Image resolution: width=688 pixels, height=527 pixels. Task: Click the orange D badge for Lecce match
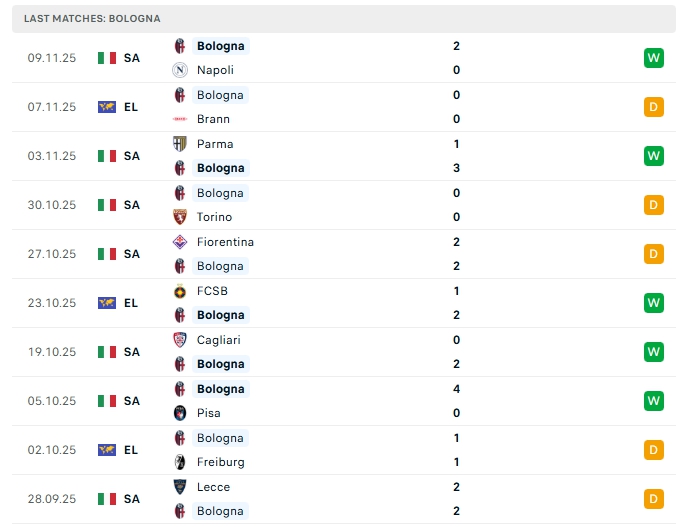(x=654, y=499)
